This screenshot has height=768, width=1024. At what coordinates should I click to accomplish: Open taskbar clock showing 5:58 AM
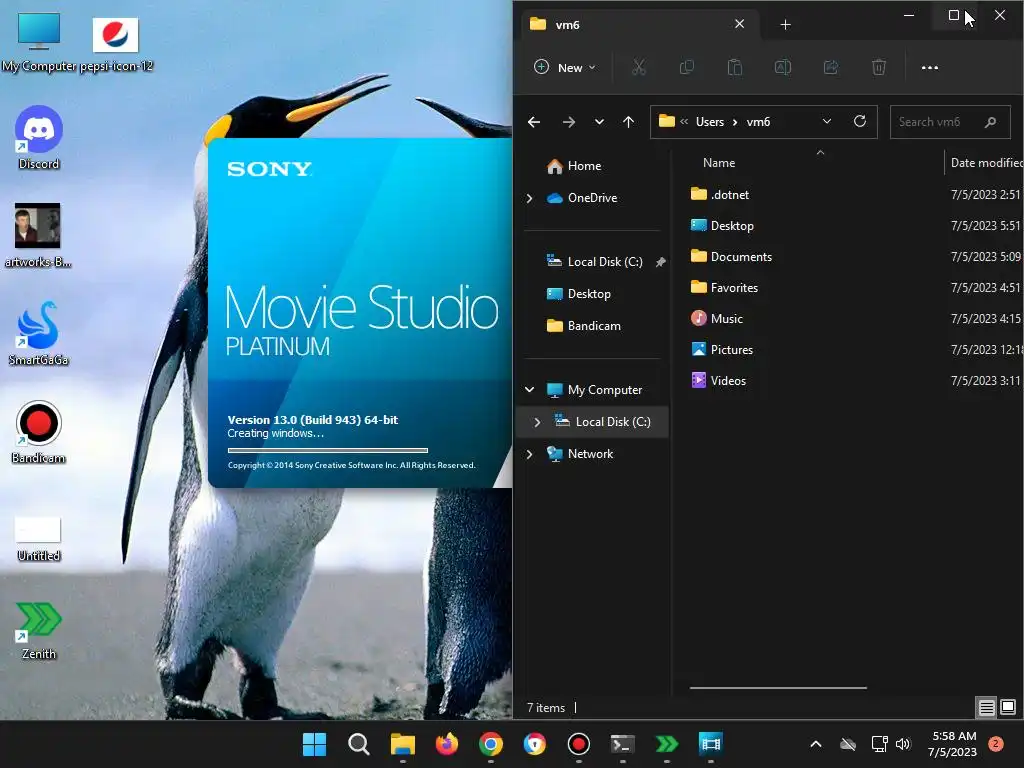(x=953, y=744)
